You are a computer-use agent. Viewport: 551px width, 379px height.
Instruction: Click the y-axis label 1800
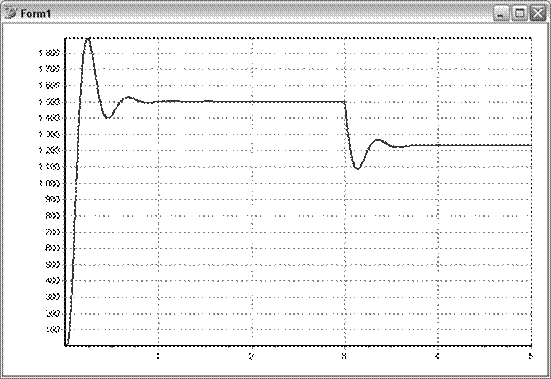tap(50, 53)
